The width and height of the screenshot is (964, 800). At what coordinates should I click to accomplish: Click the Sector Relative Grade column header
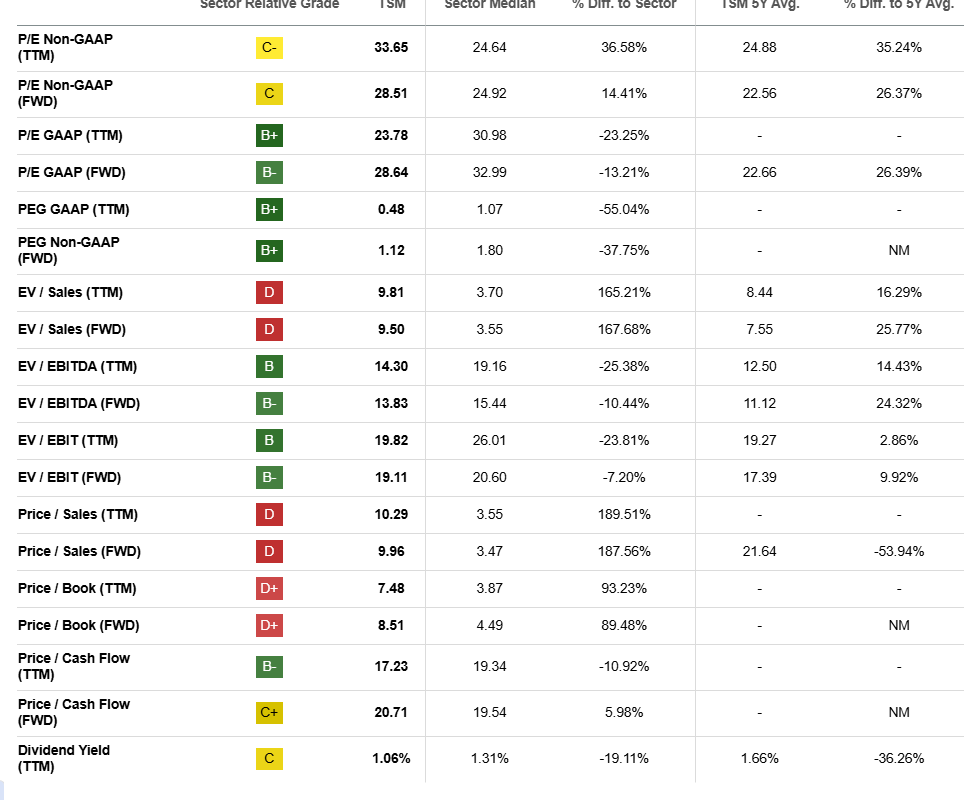[x=269, y=5]
